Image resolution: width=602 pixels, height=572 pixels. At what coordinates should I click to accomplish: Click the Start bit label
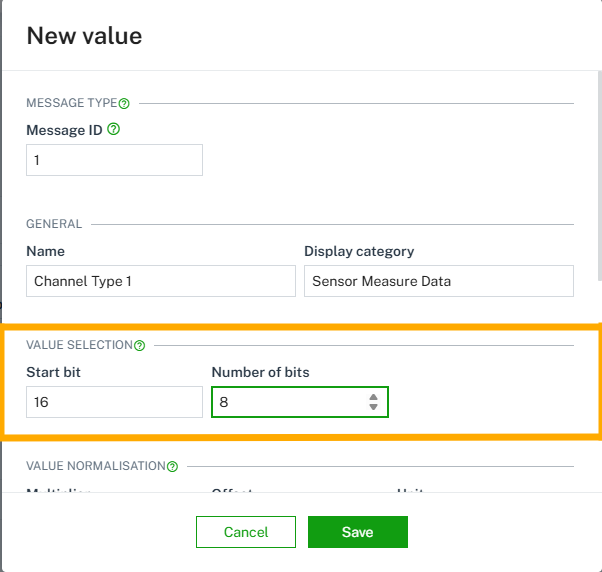54,372
